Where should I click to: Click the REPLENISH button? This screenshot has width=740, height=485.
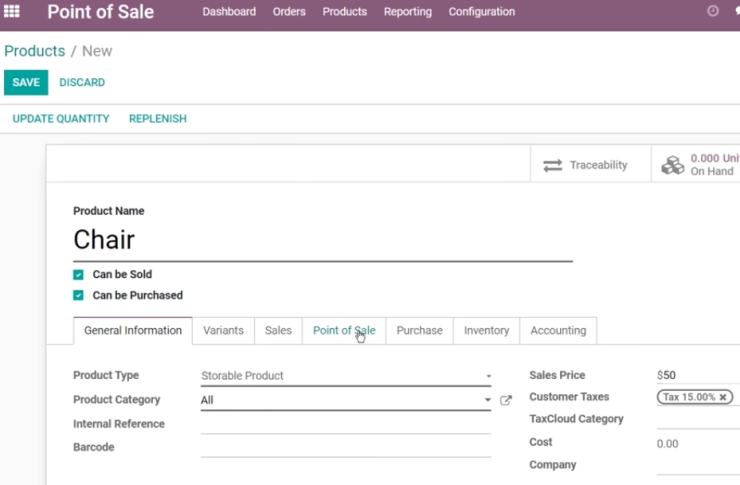click(x=158, y=119)
